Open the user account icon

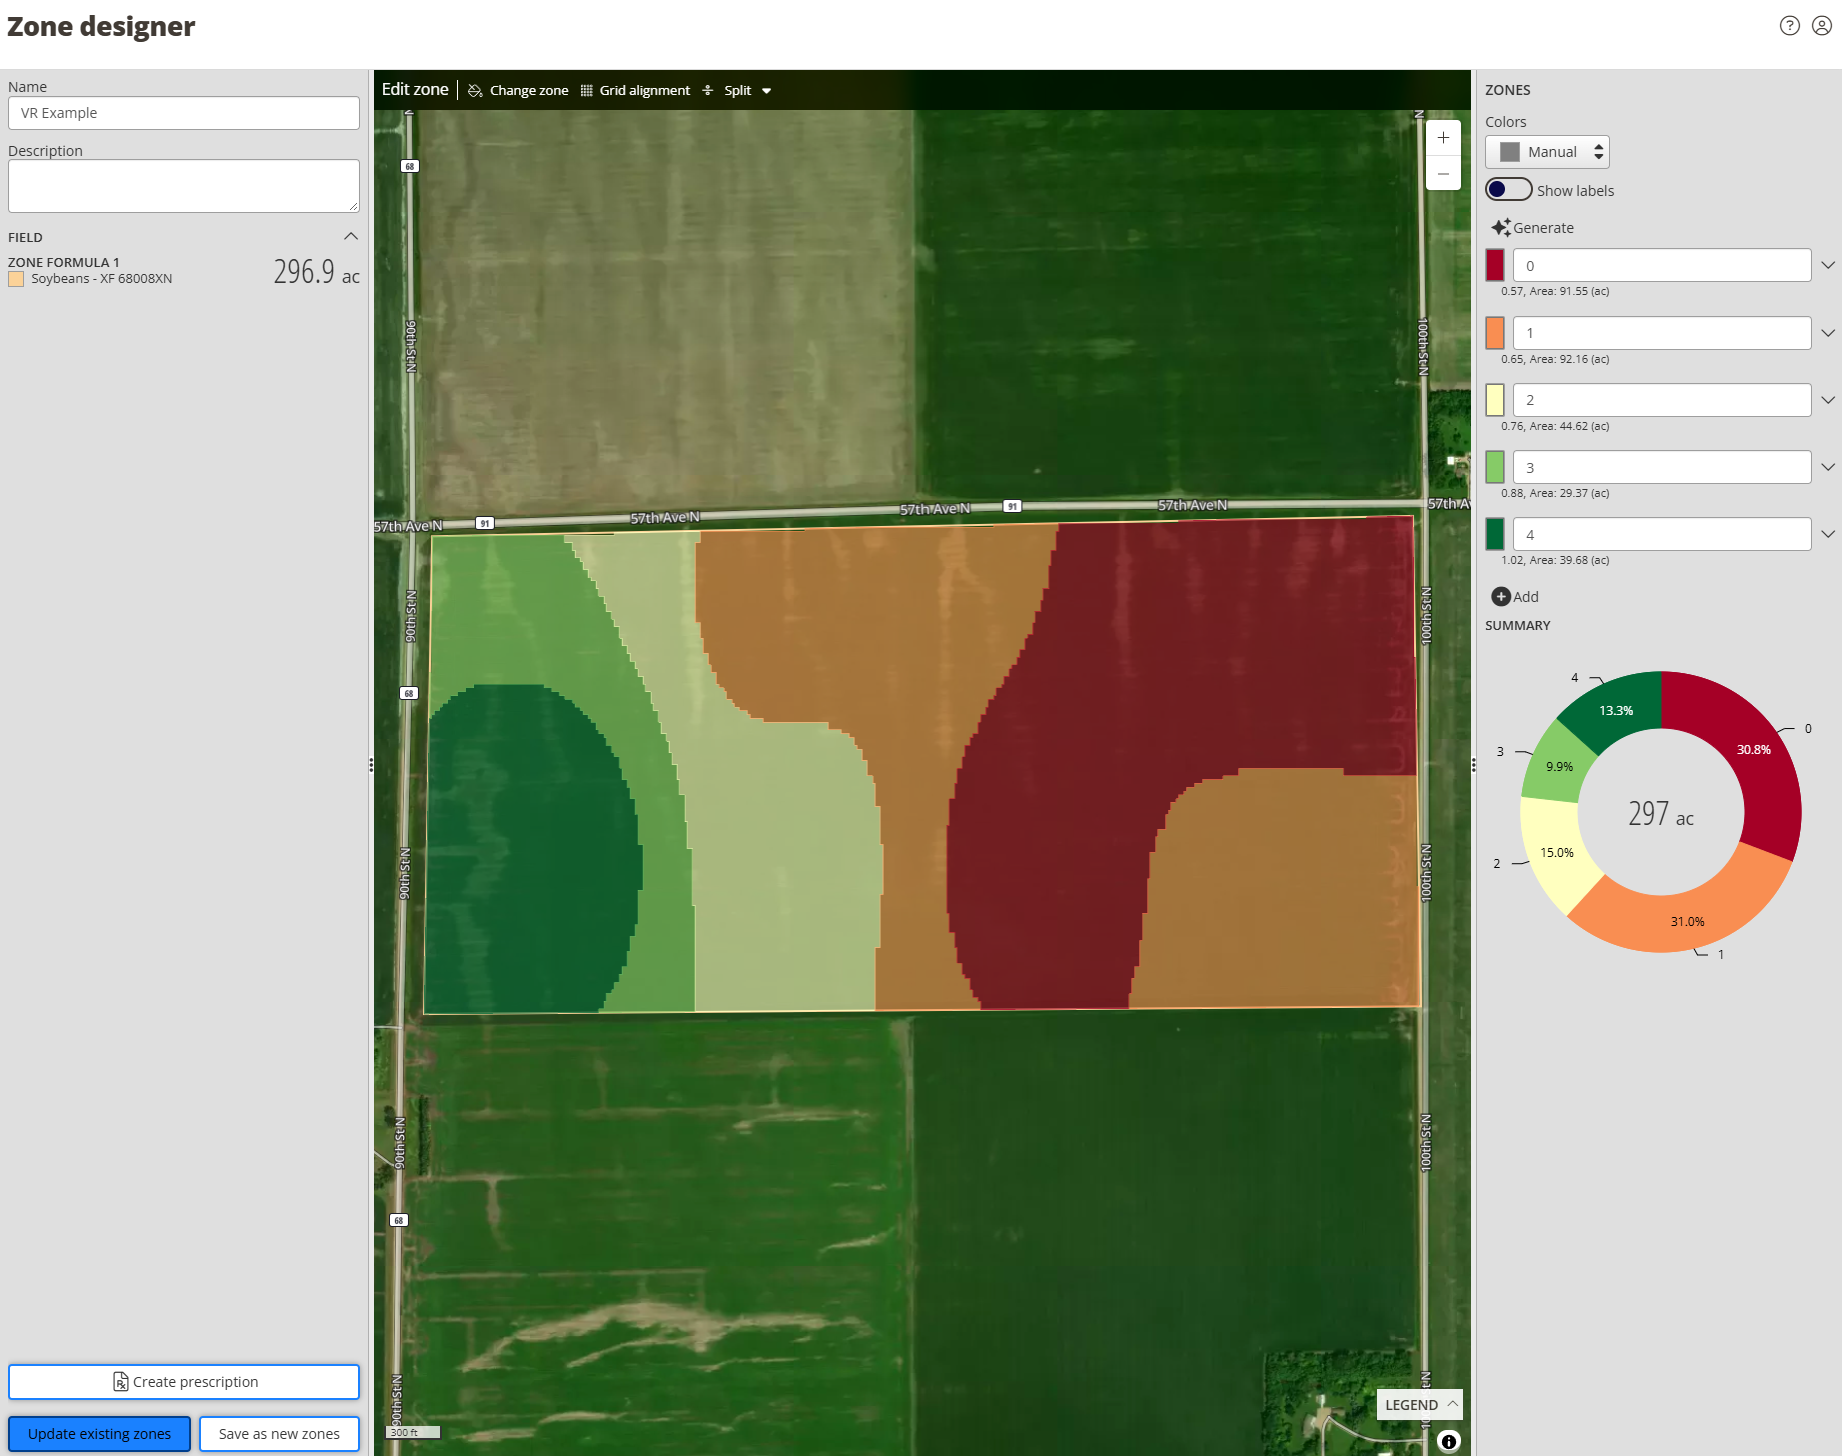coord(1822,26)
